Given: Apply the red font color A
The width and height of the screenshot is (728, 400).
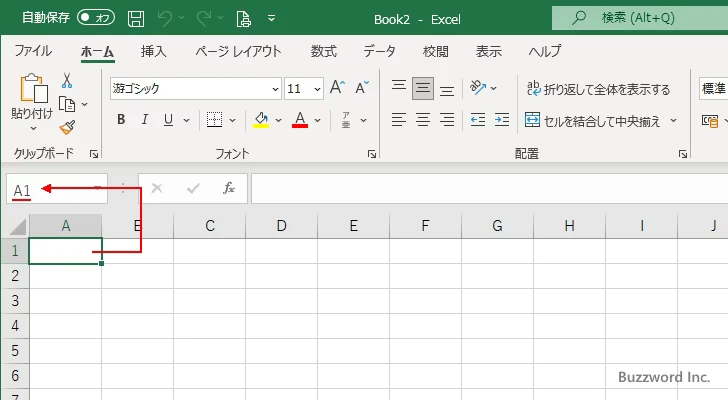Looking at the screenshot, I should (x=300, y=120).
